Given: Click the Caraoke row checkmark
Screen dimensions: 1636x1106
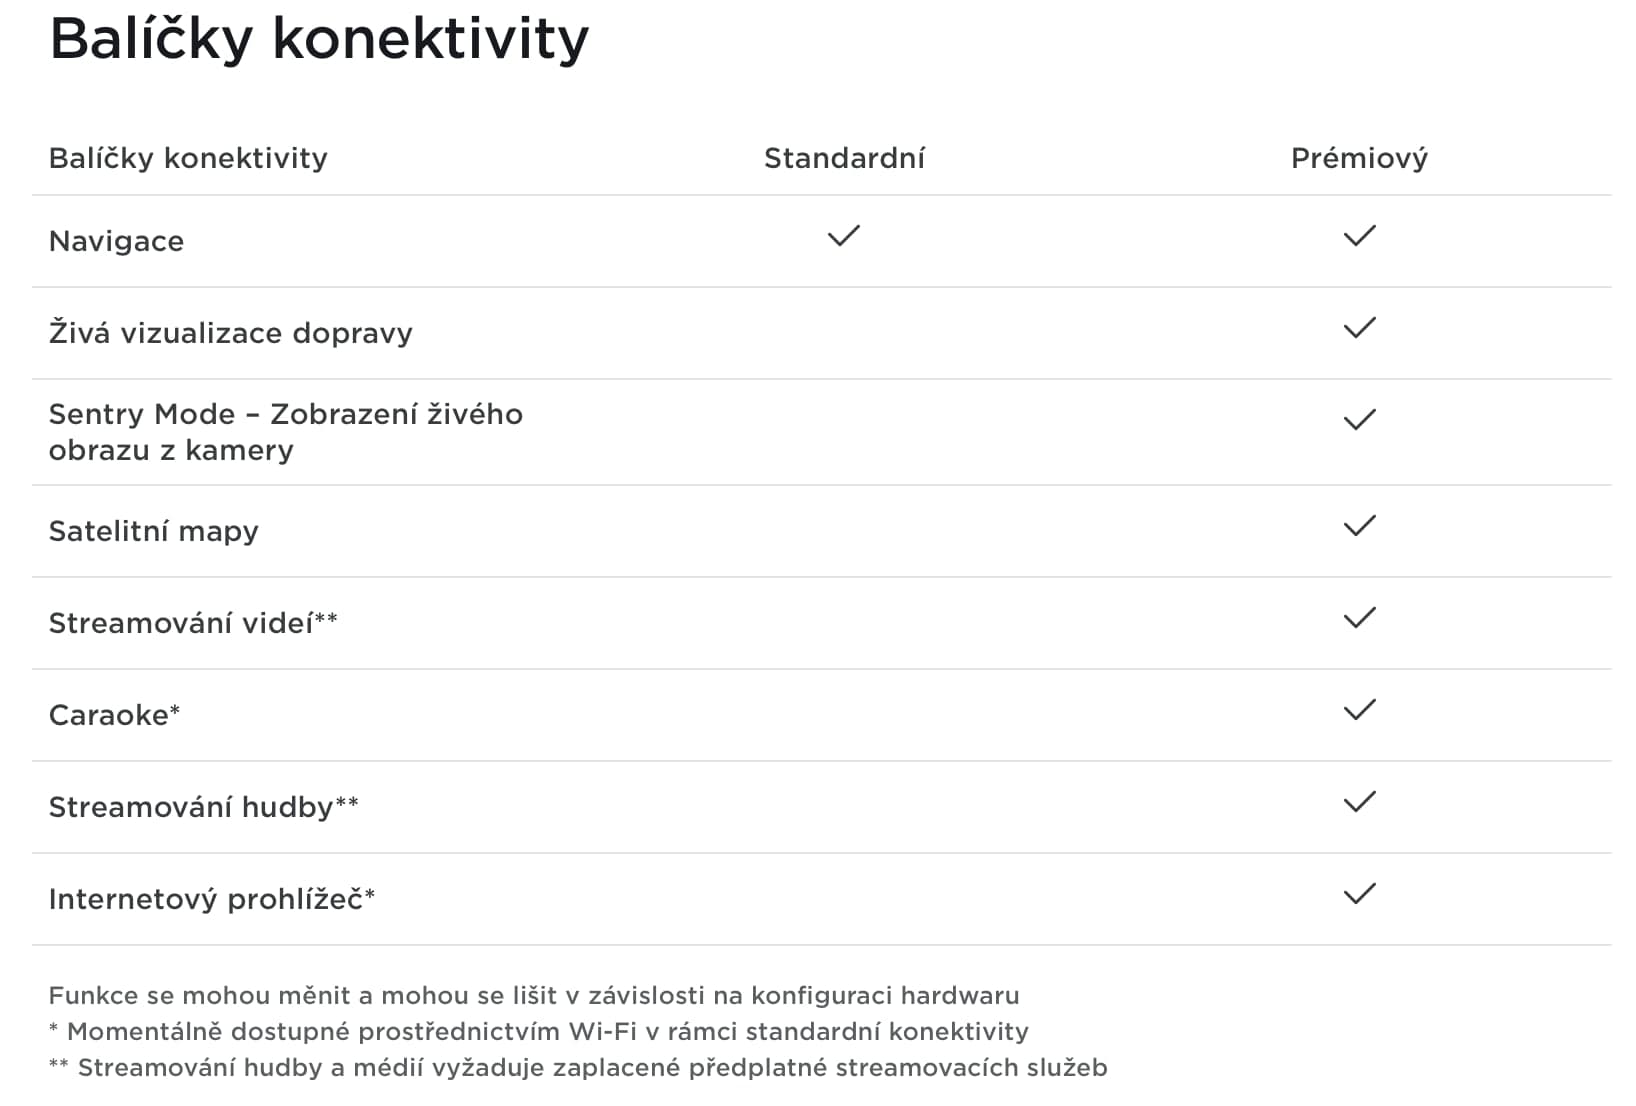Looking at the screenshot, I should point(1359,710).
